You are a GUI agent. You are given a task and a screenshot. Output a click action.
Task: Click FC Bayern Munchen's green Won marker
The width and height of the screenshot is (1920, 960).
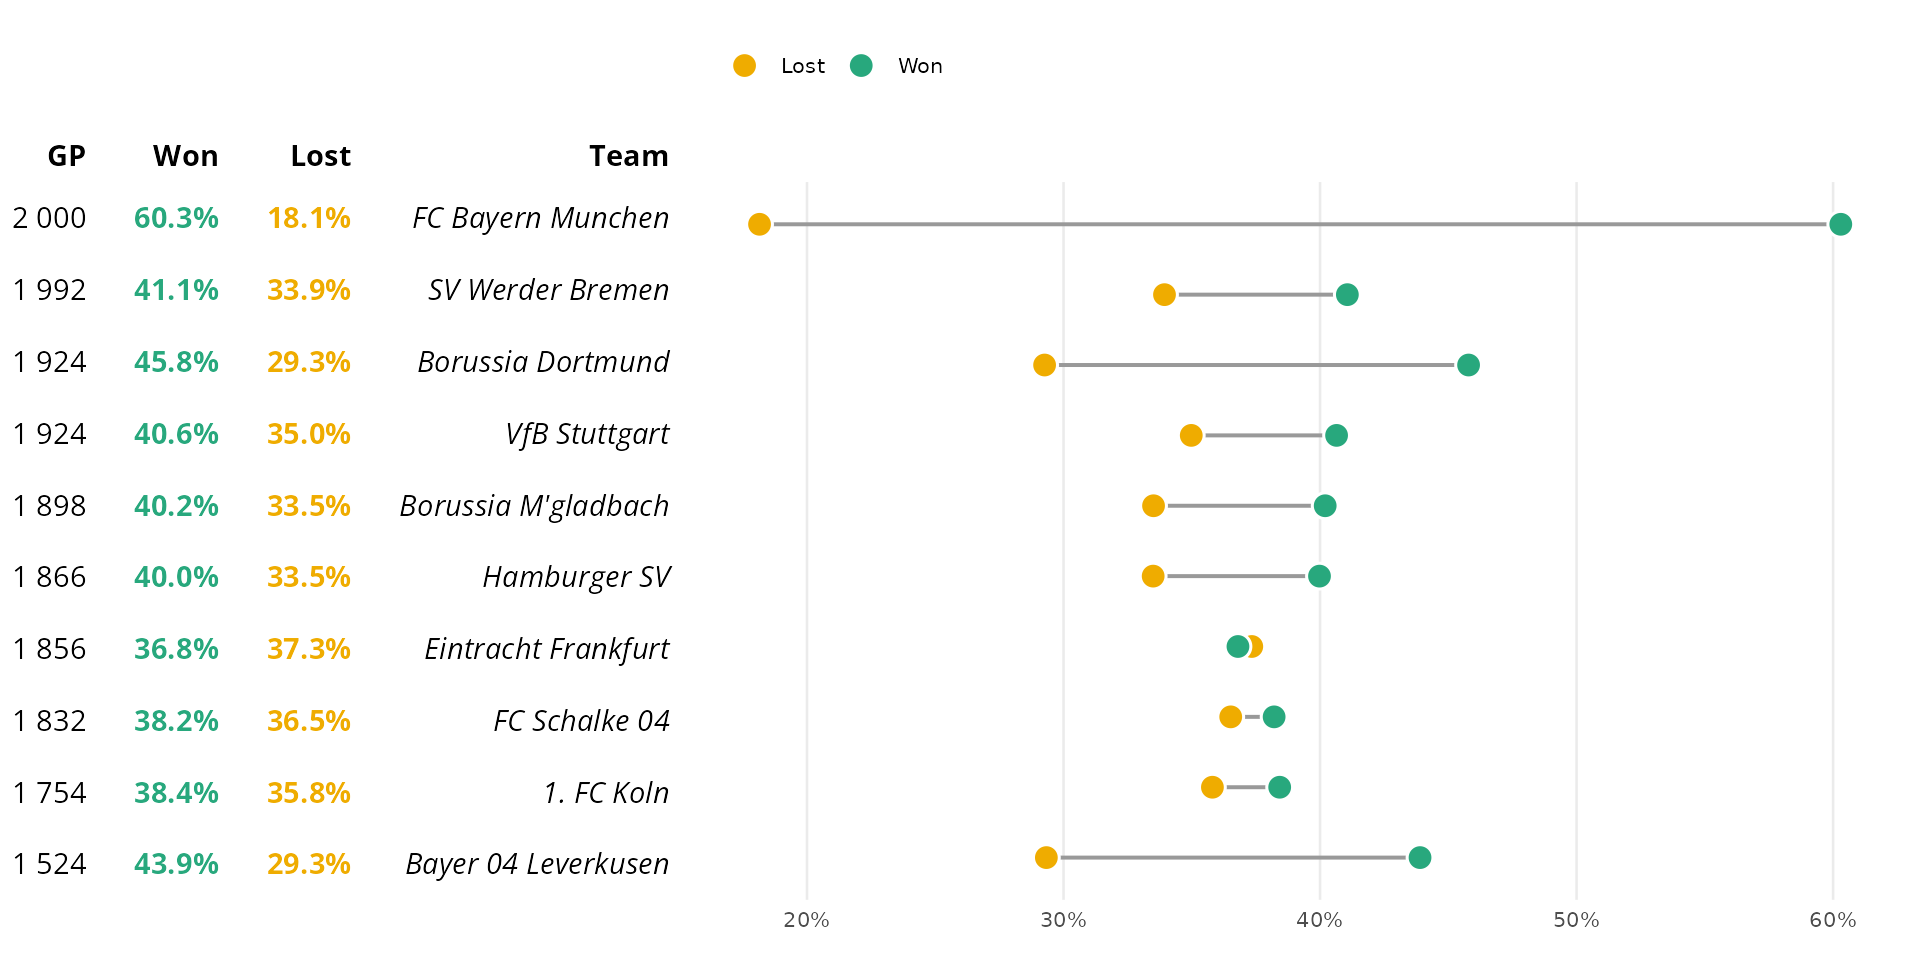pos(1840,224)
